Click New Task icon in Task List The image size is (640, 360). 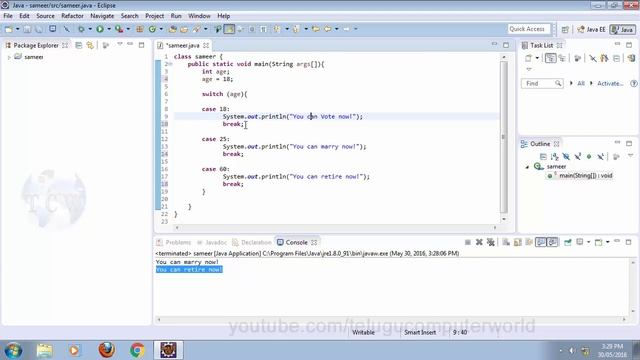pos(529,58)
